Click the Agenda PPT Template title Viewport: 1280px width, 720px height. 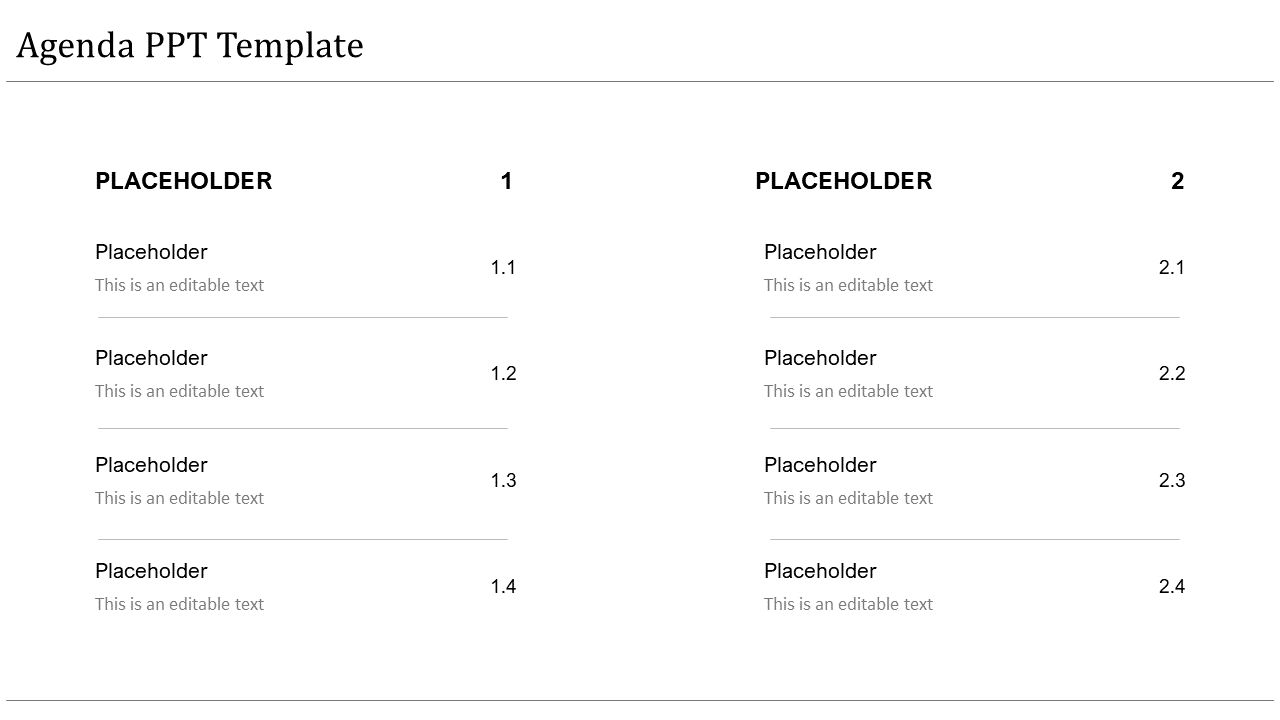(x=190, y=46)
